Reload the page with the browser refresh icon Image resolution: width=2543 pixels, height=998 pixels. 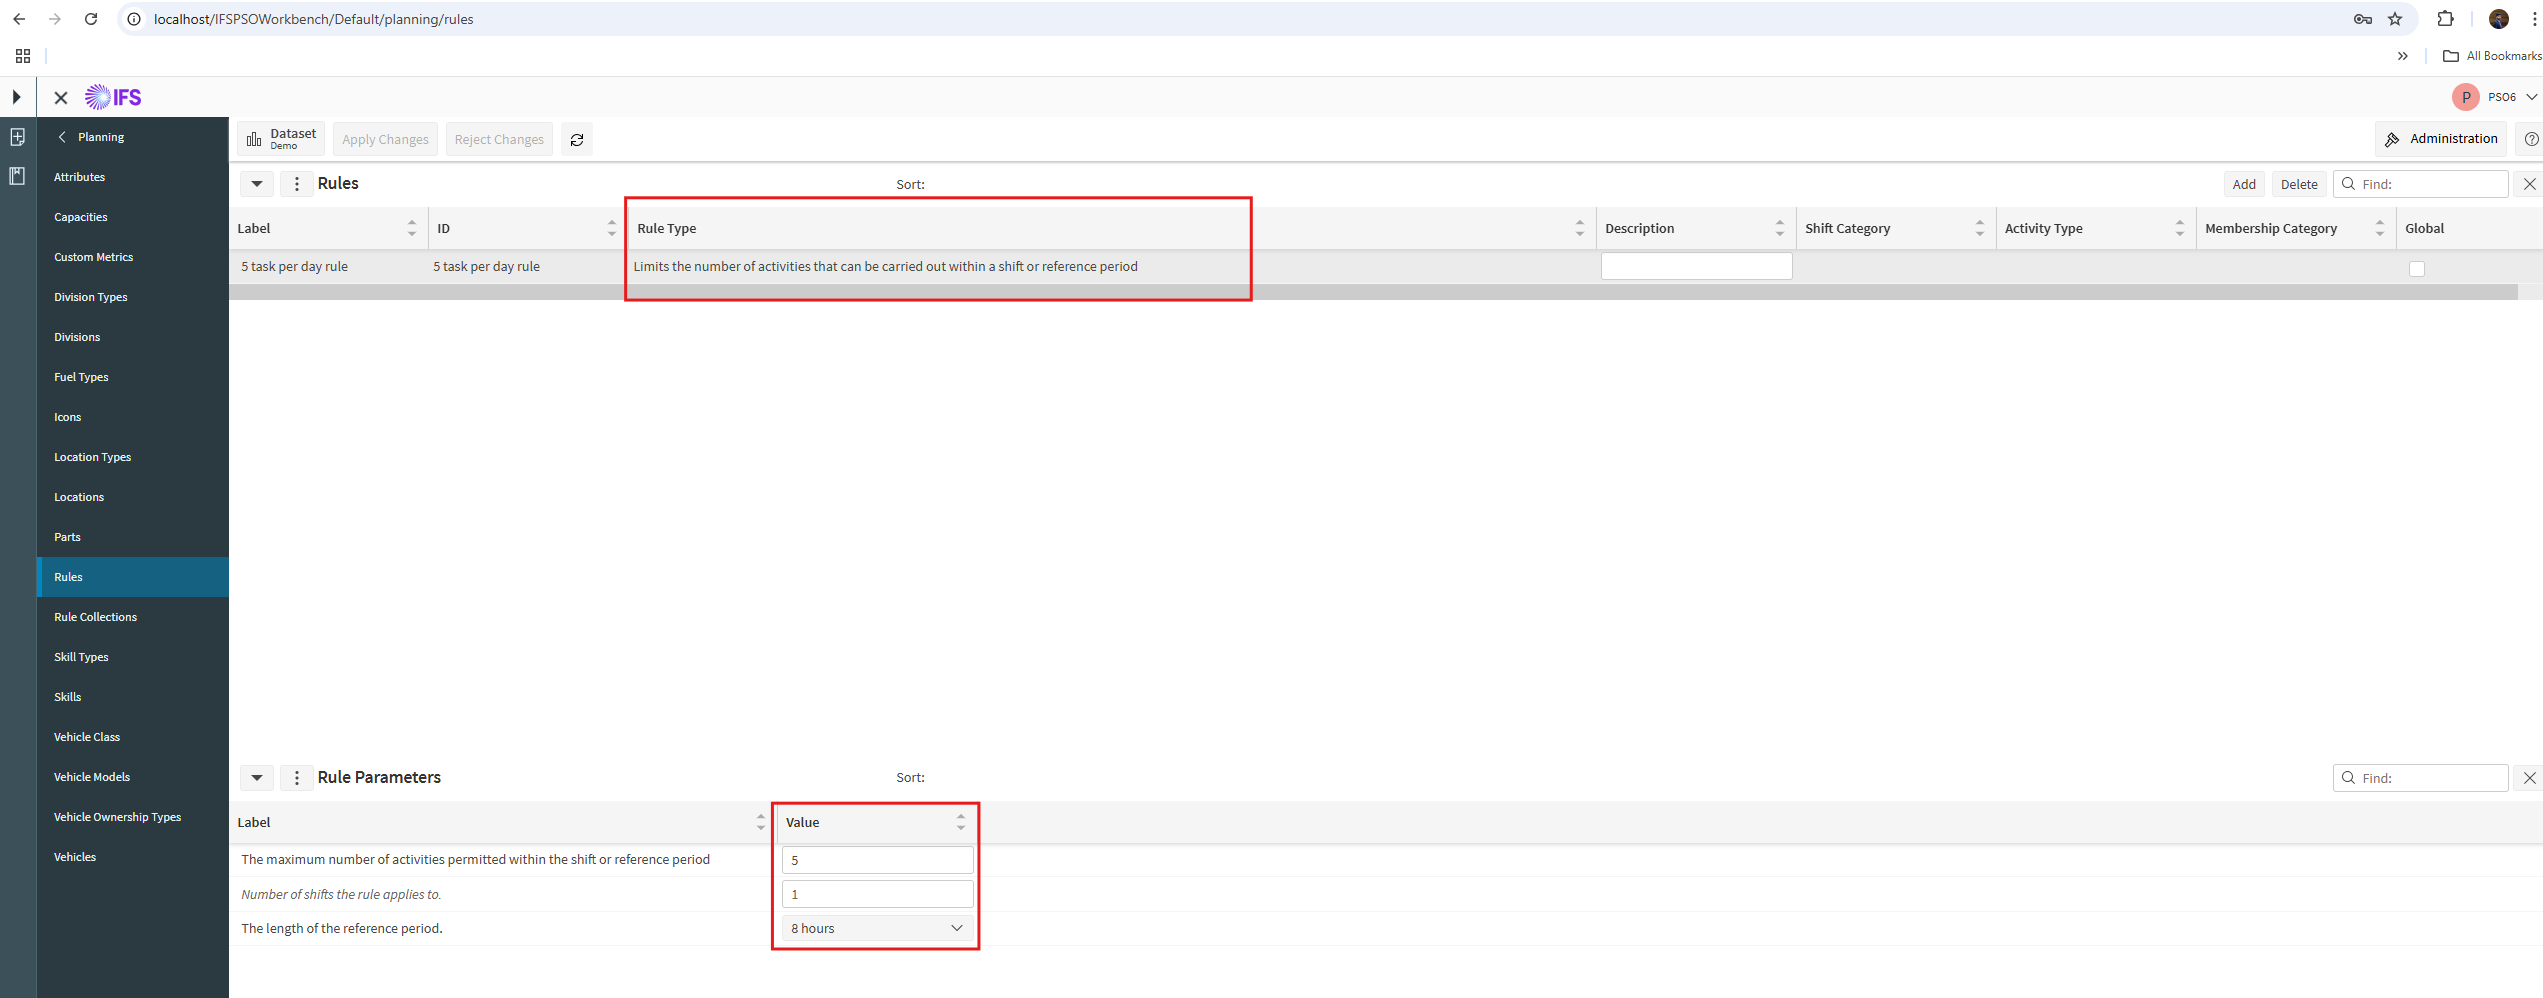coord(91,19)
